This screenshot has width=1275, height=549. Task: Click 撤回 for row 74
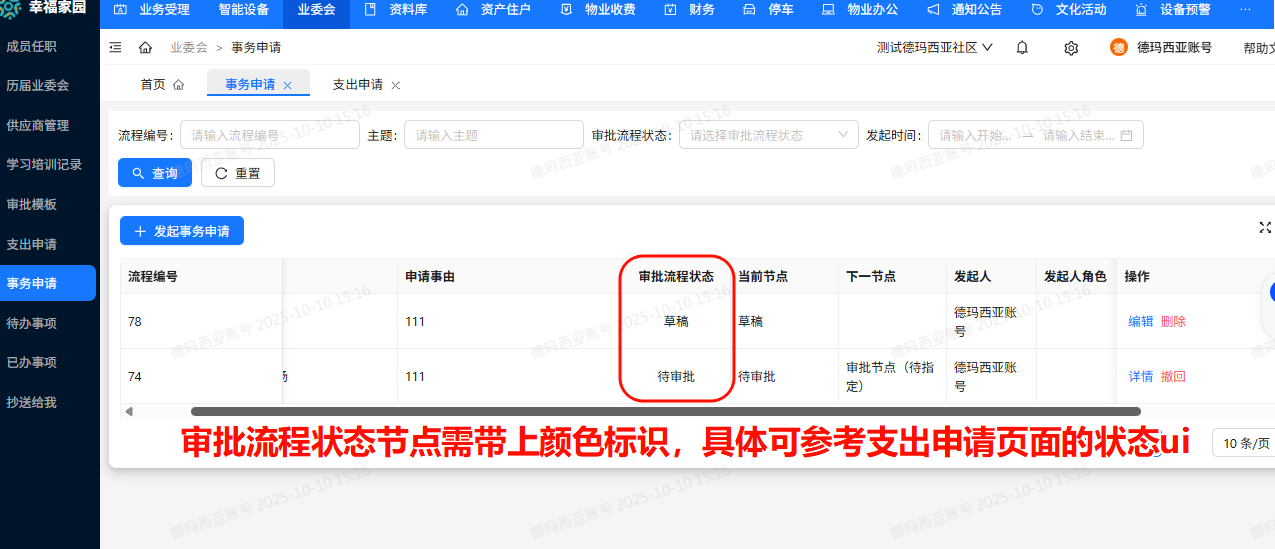point(1173,376)
